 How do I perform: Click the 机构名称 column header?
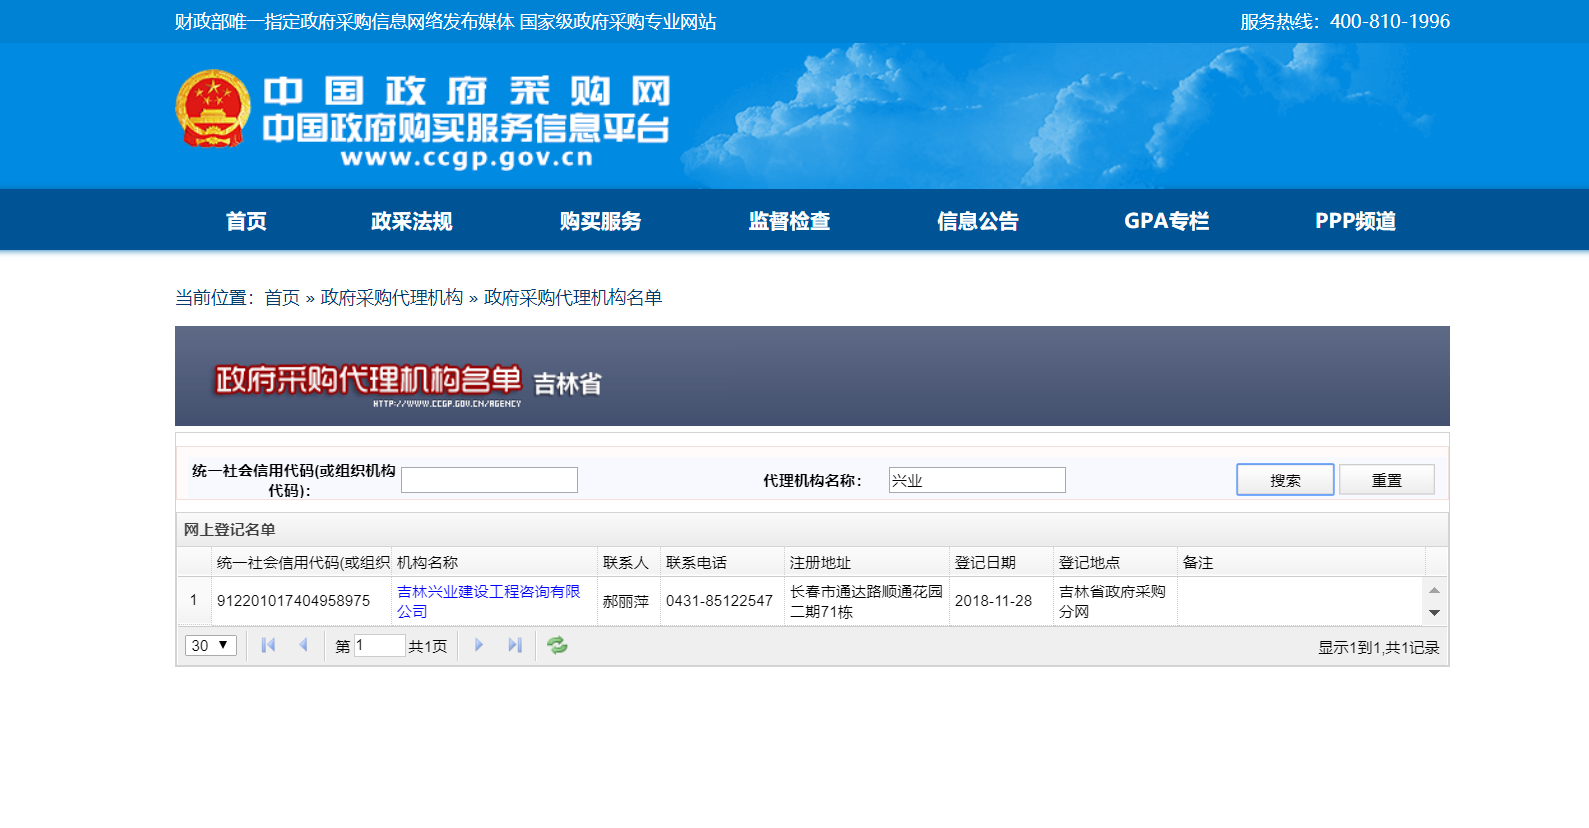click(x=494, y=562)
